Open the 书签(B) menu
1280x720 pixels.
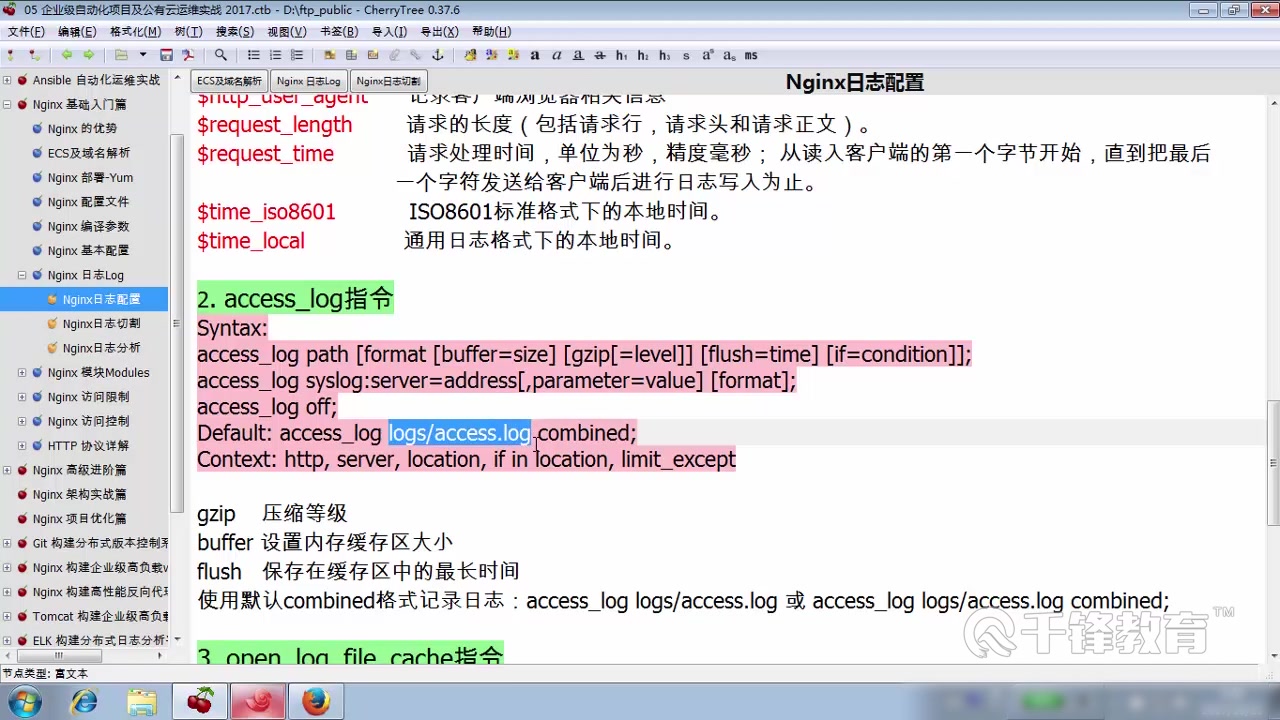(339, 32)
